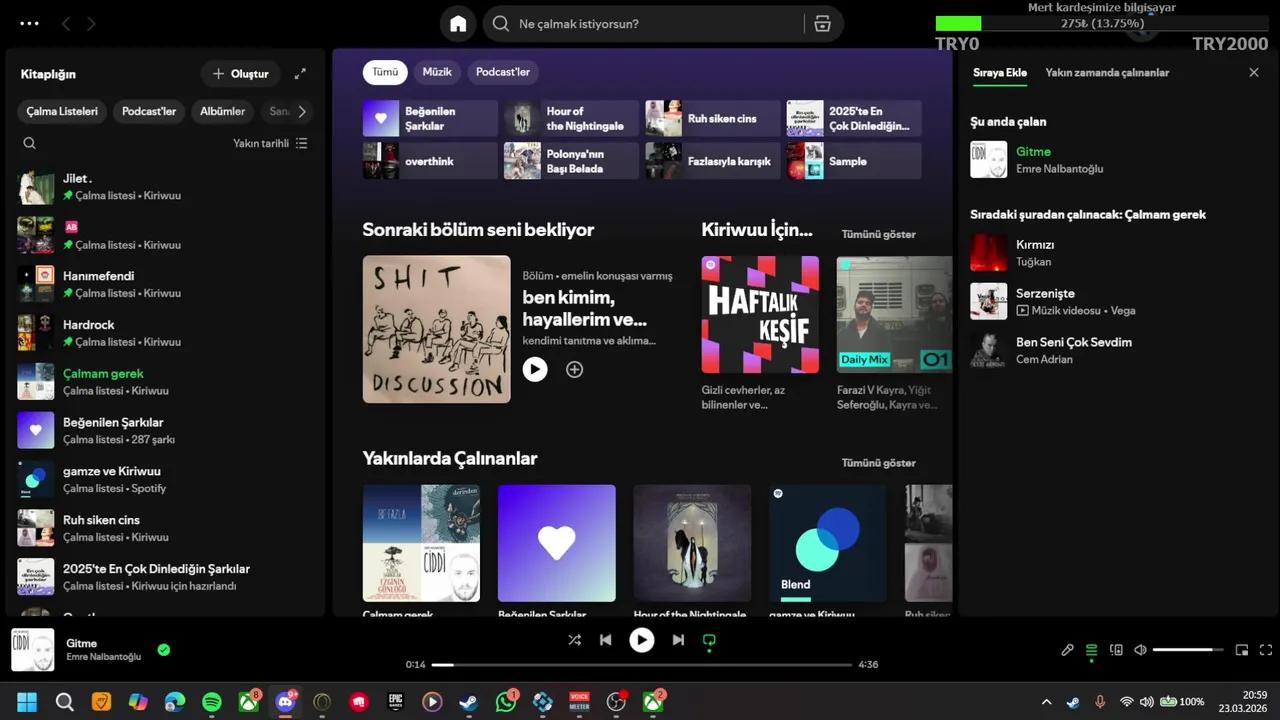Search within your library magnifier icon
This screenshot has width=1280, height=720.
[29, 143]
